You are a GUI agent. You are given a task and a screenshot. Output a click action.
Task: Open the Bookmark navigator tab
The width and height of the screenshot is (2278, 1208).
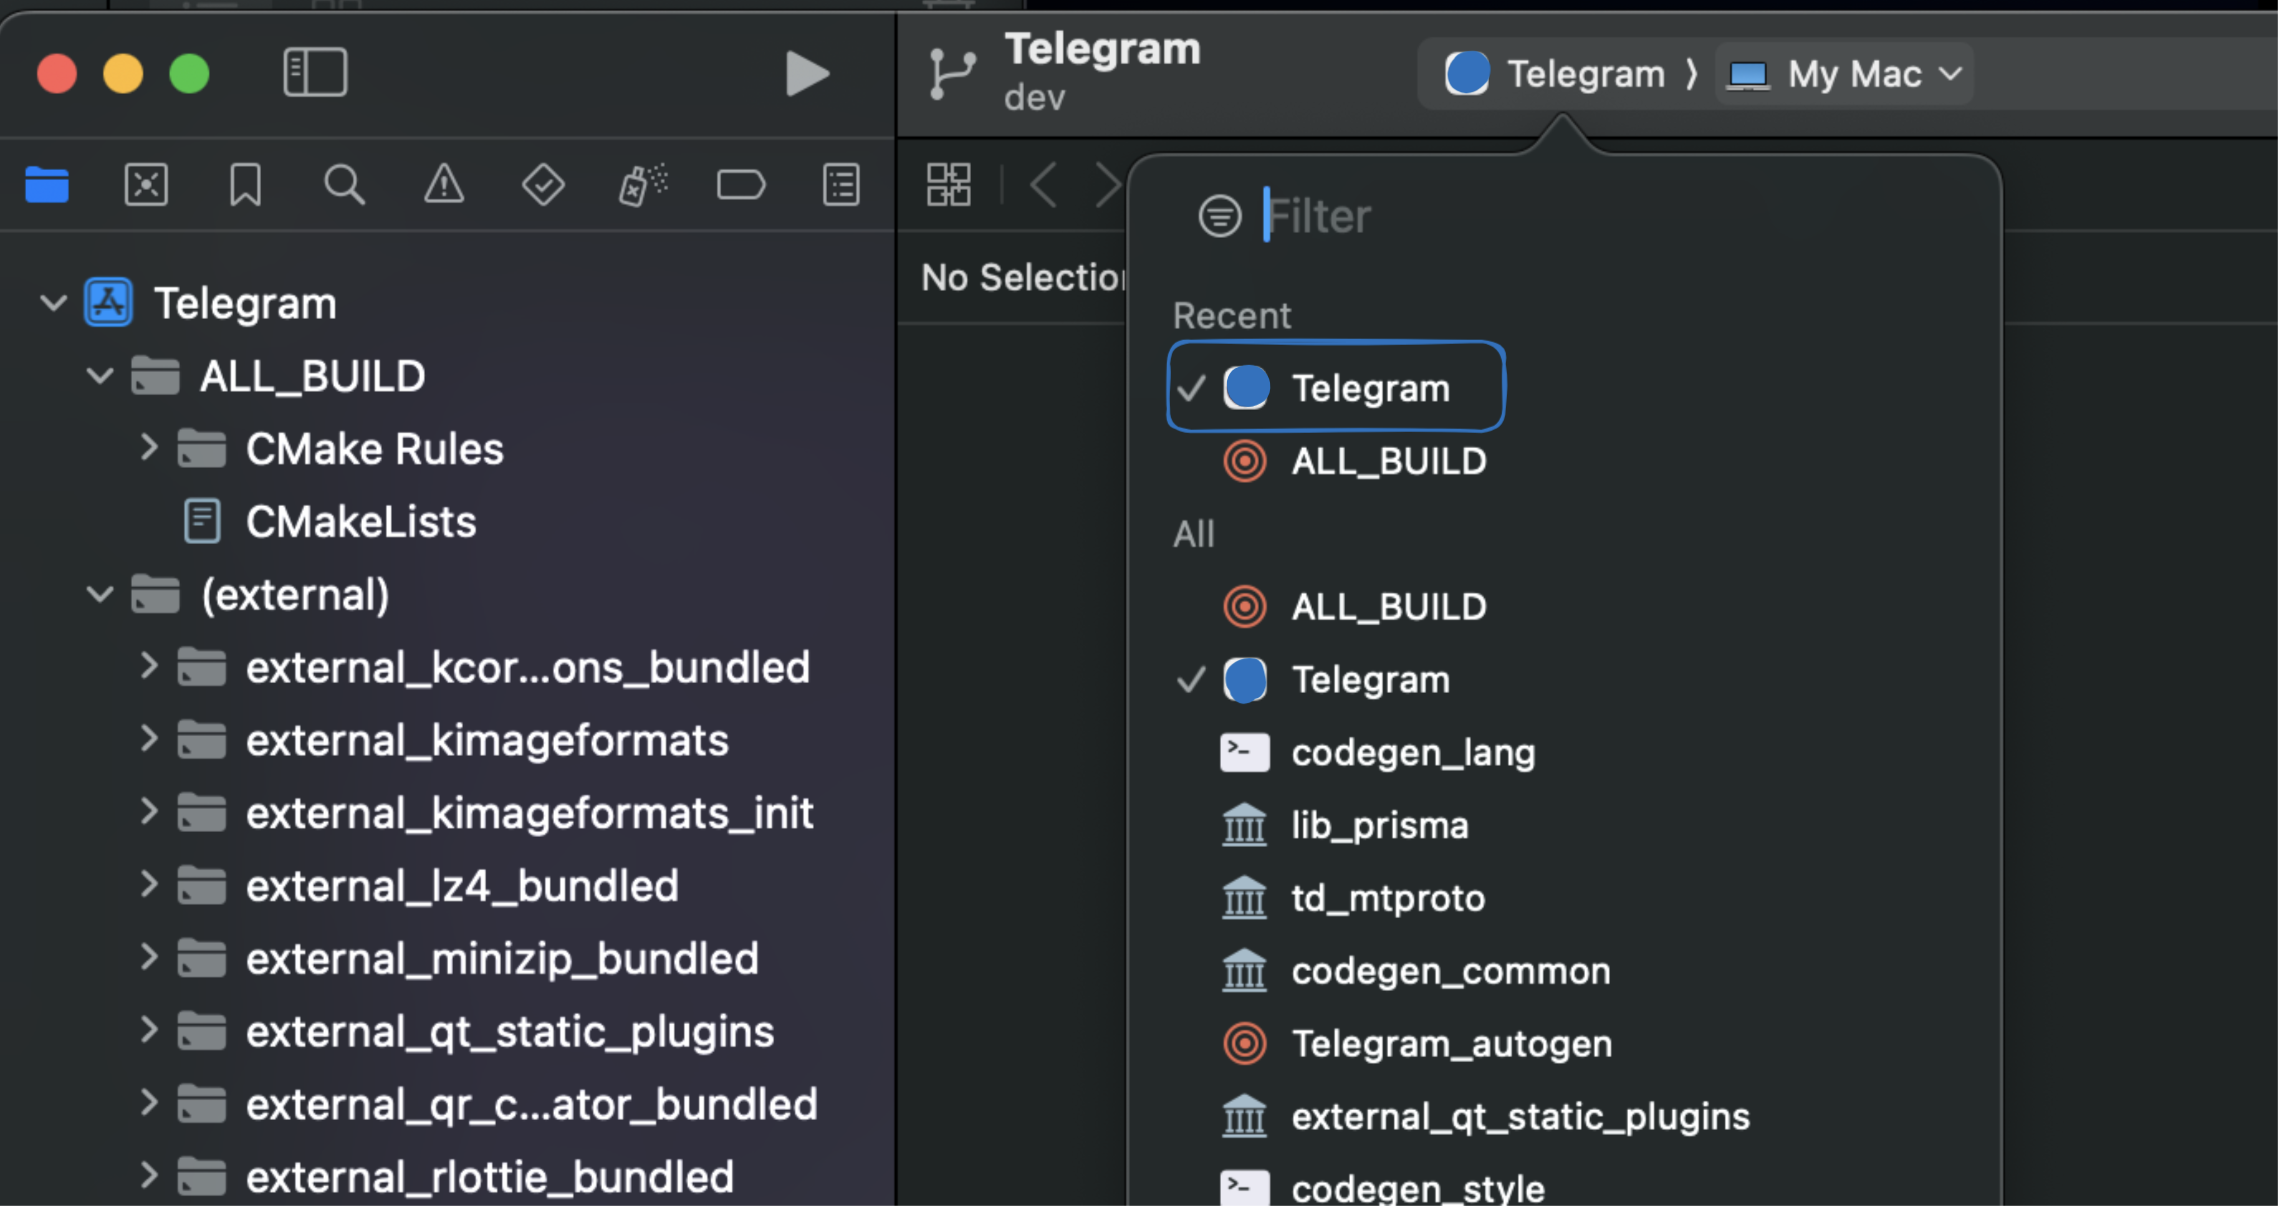pos(245,185)
